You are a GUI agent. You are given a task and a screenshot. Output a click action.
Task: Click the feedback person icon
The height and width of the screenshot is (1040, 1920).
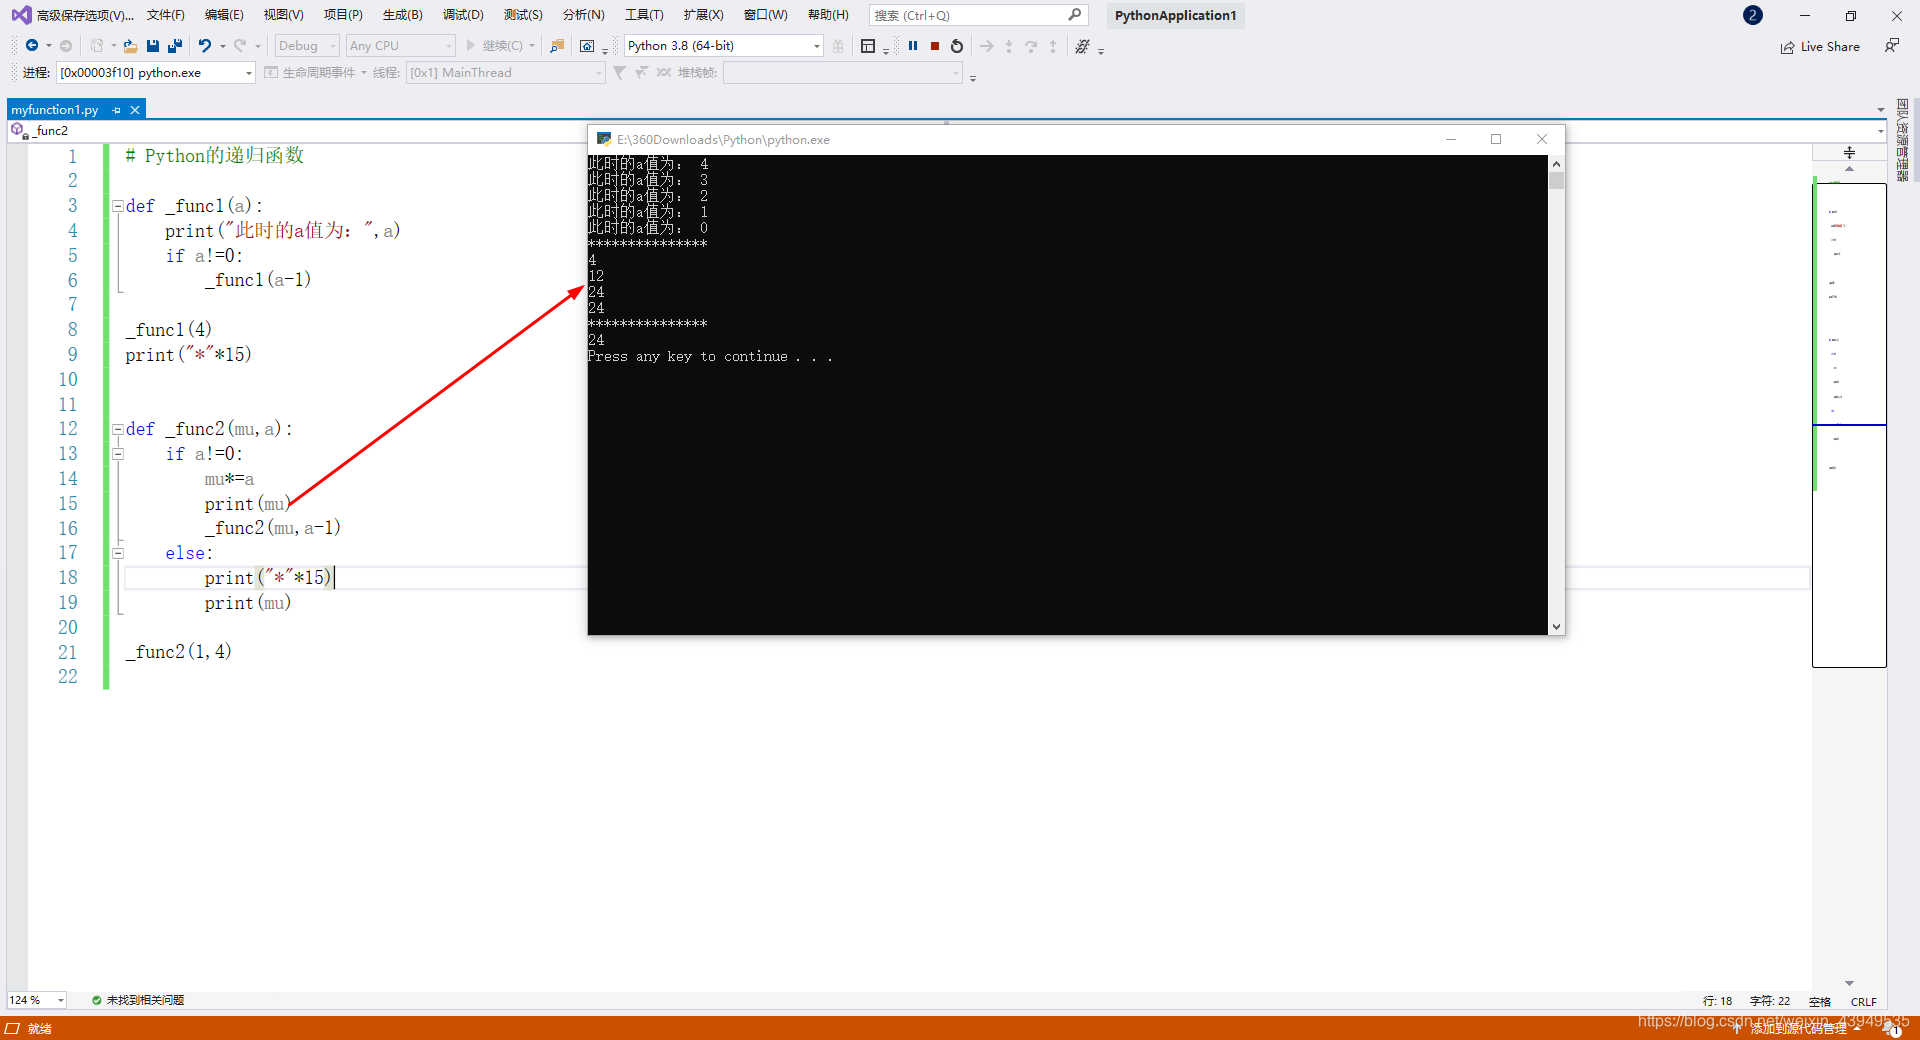(x=1892, y=46)
